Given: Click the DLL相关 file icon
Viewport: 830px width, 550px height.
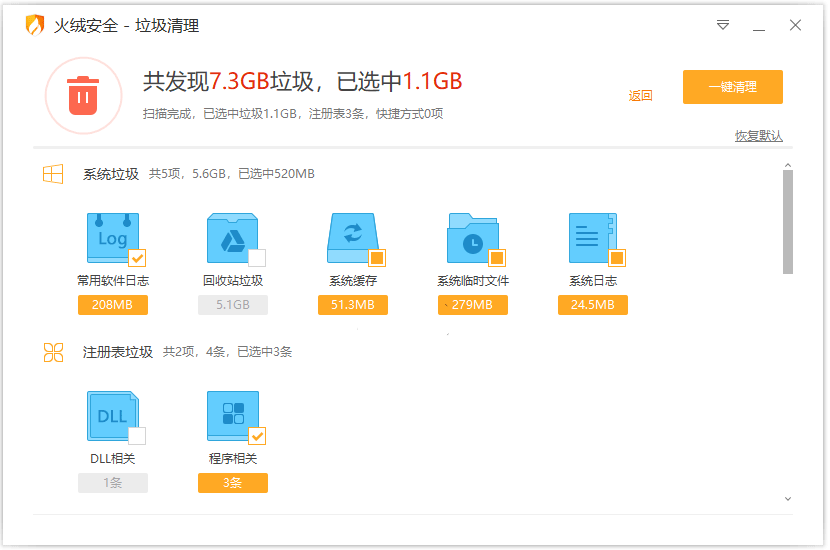Looking at the screenshot, I should (113, 416).
